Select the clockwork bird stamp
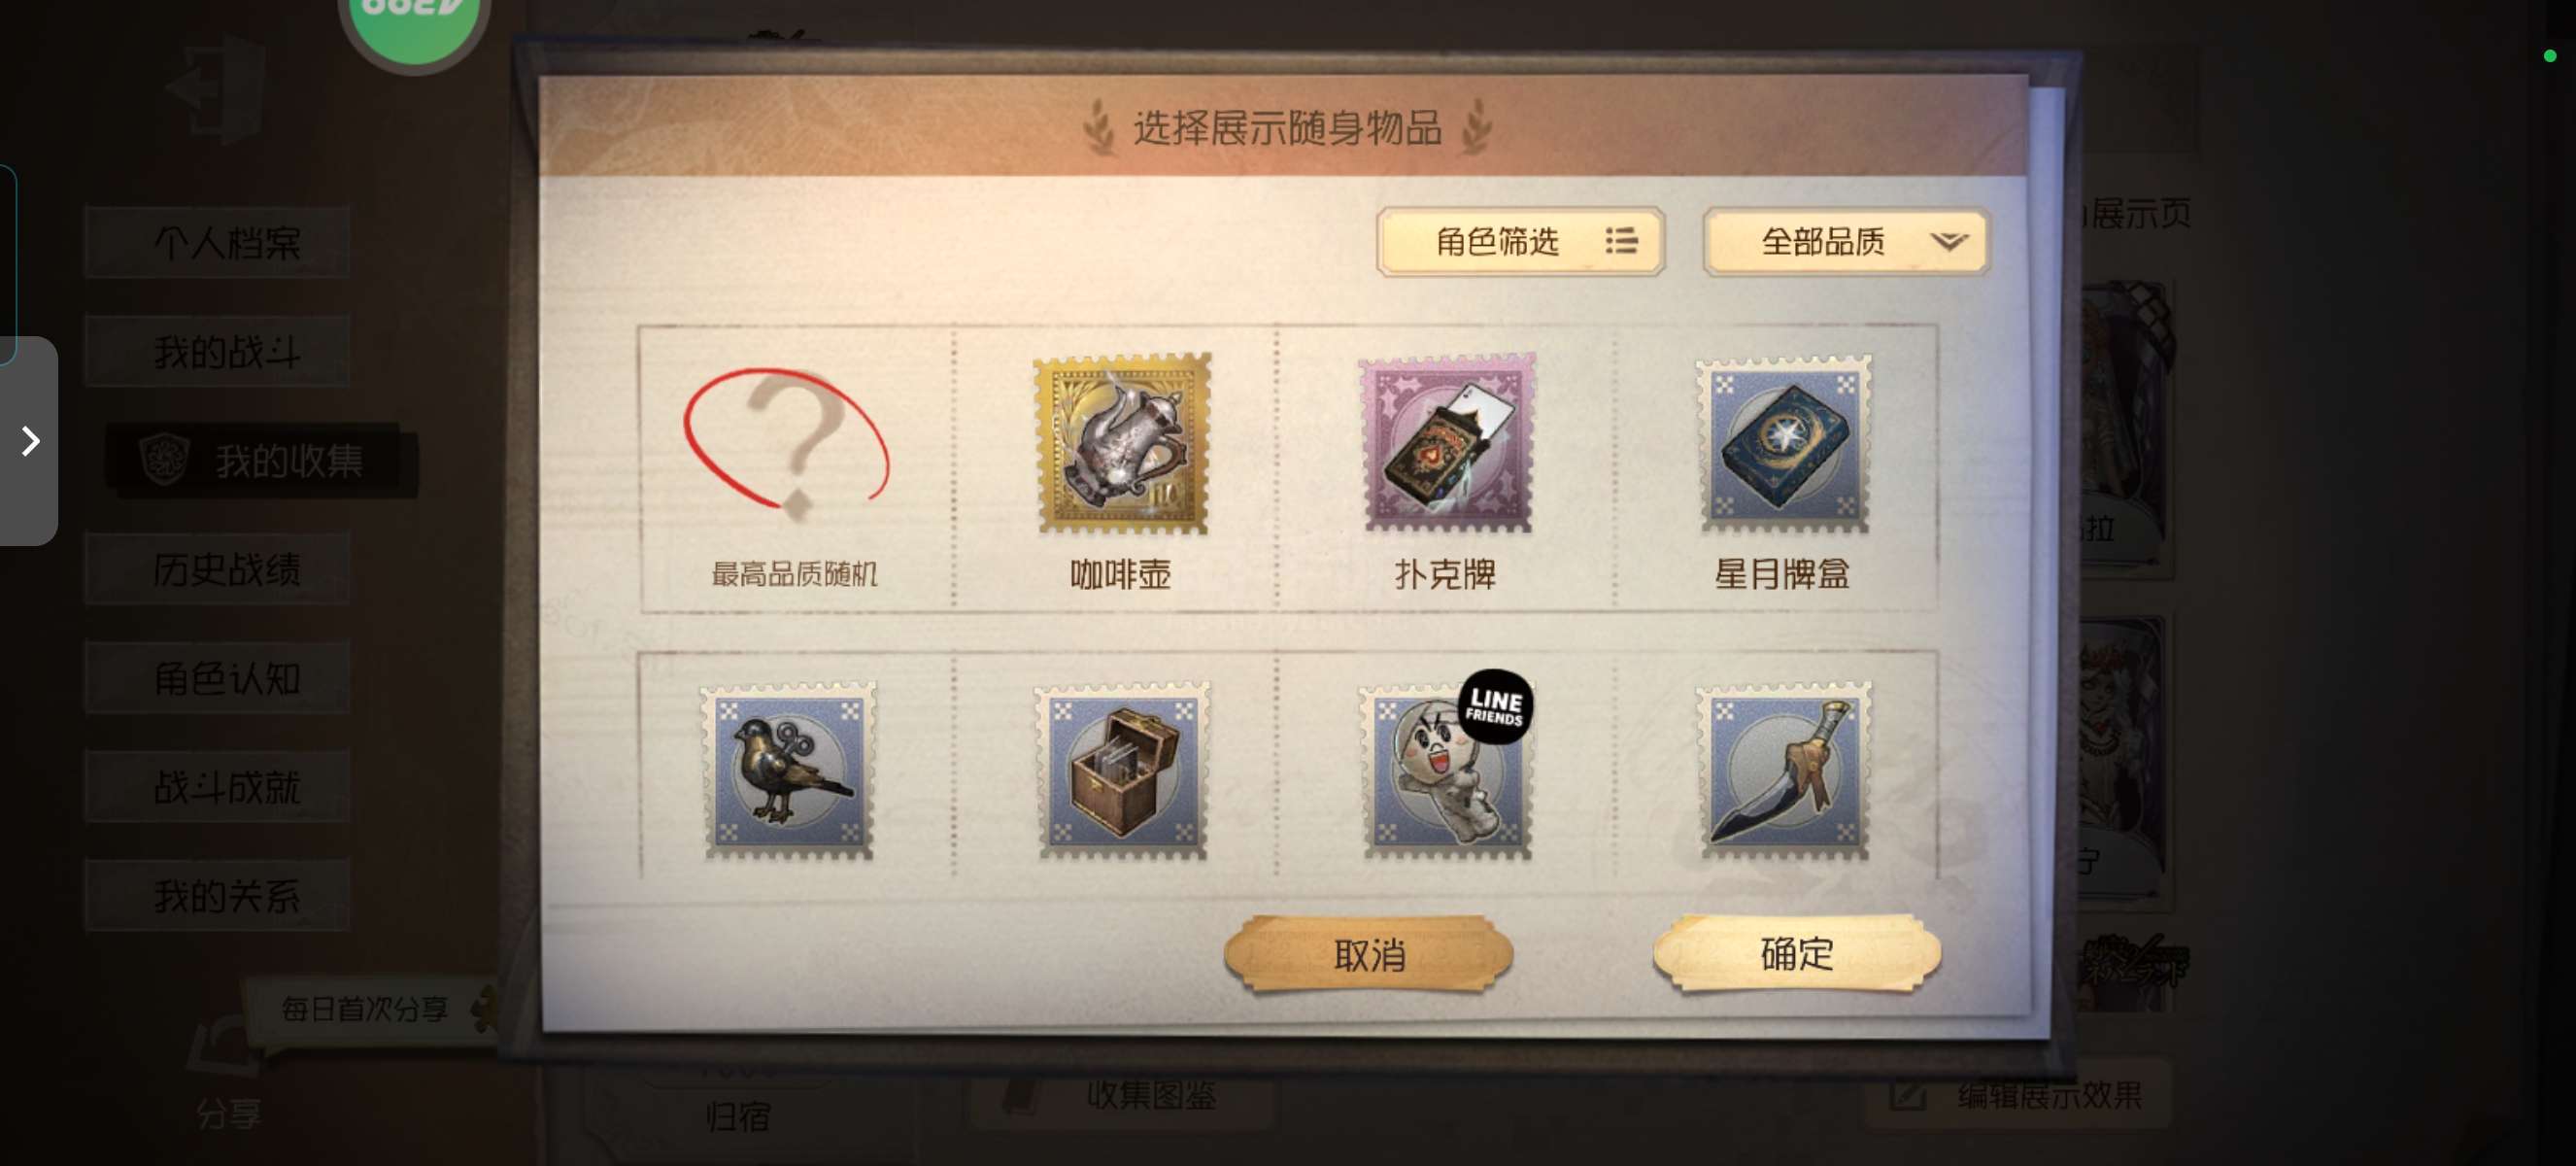Viewport: 2576px width, 1166px height. tap(788, 771)
